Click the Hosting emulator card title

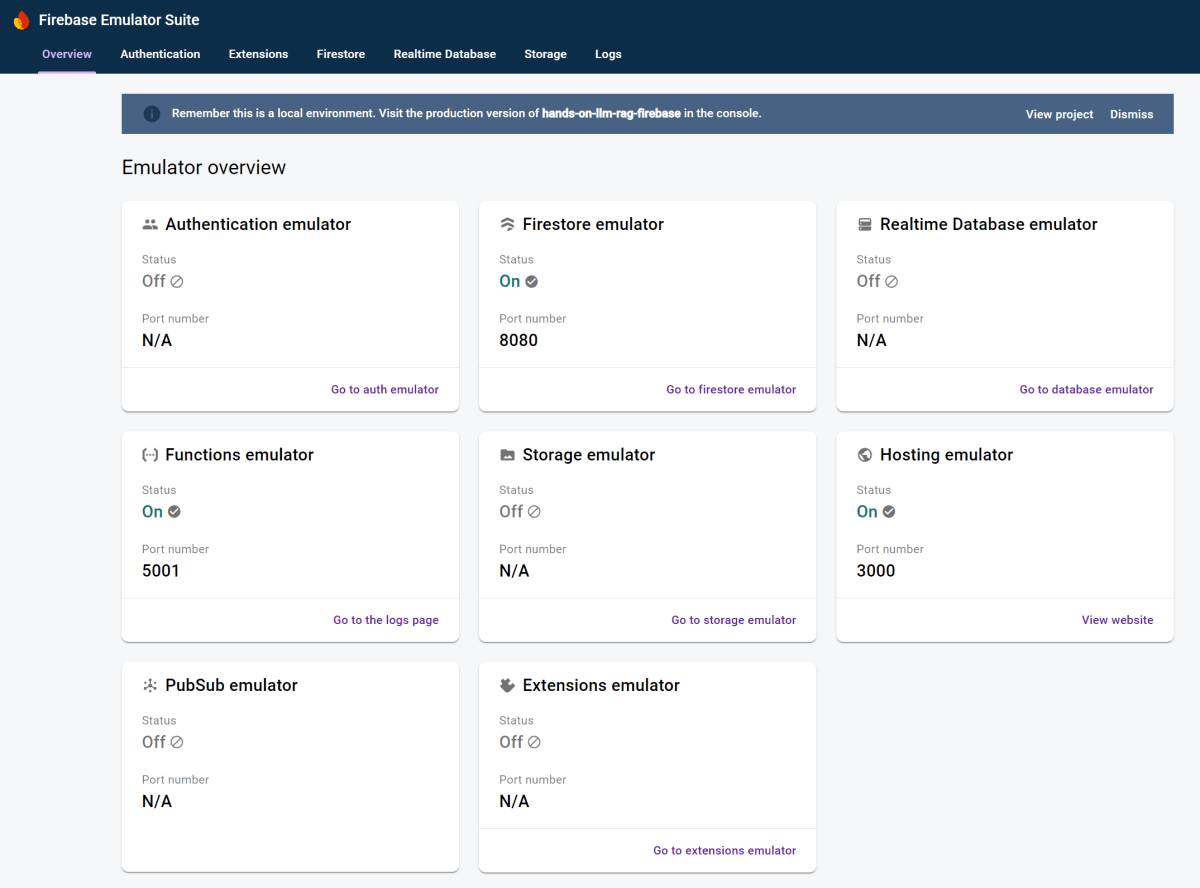pos(946,455)
